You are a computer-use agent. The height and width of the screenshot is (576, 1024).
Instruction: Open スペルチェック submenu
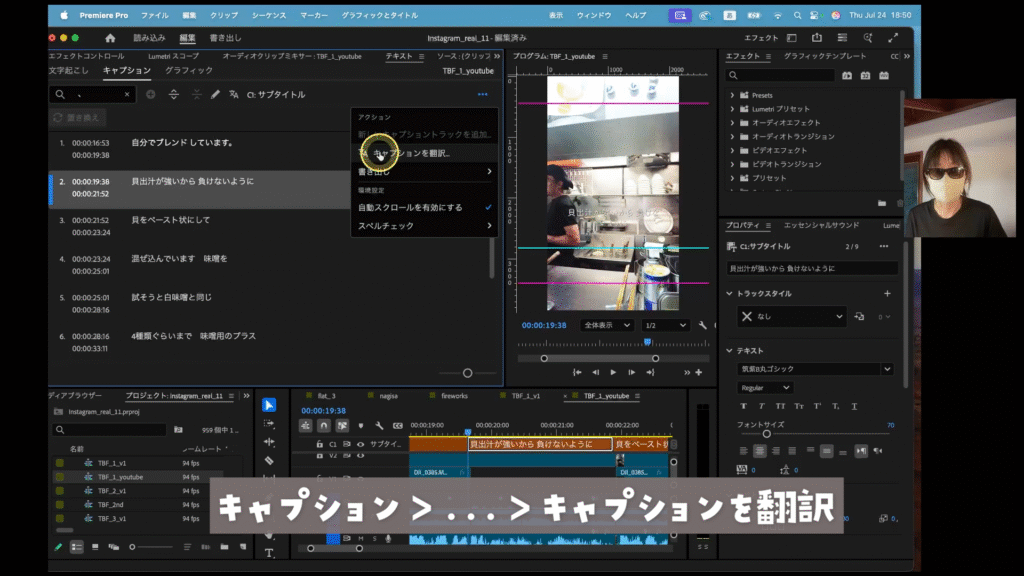click(x=424, y=226)
